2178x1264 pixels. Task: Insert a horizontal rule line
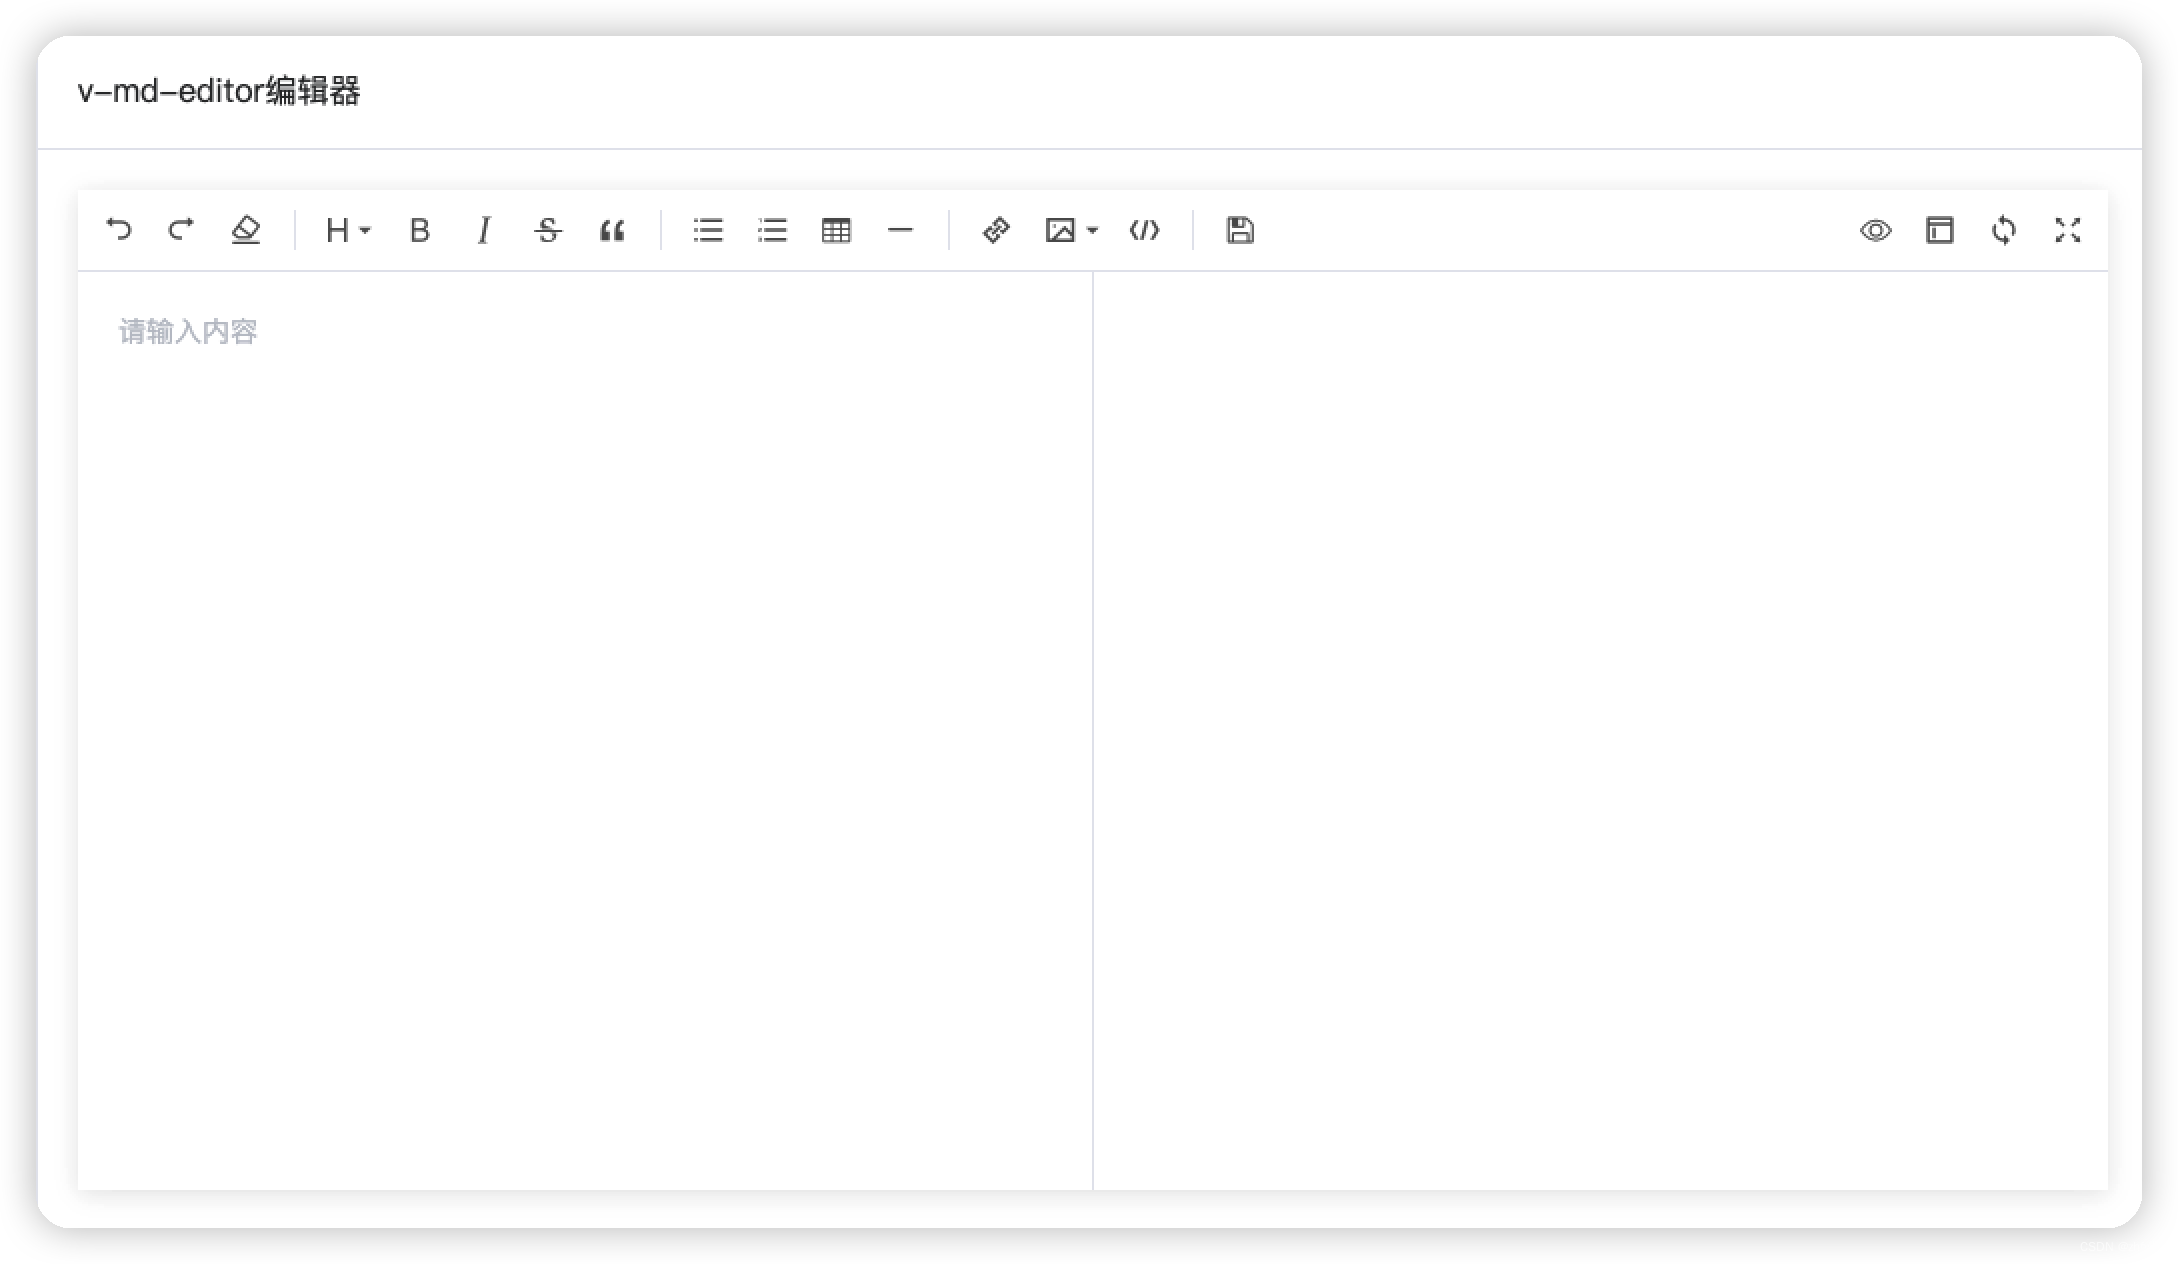point(900,230)
